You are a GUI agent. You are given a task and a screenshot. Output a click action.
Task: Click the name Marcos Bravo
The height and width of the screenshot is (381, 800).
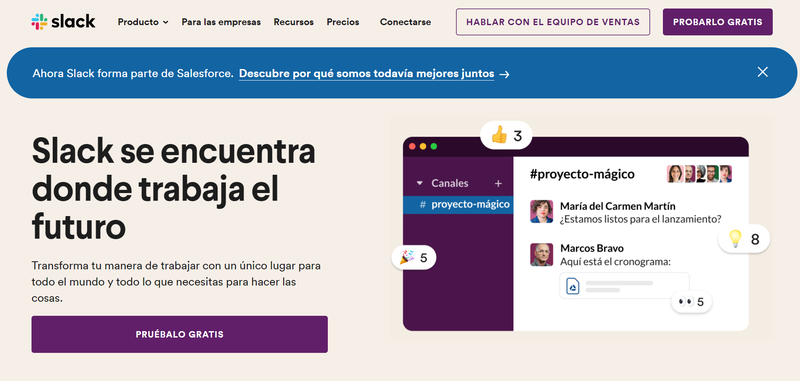click(592, 248)
